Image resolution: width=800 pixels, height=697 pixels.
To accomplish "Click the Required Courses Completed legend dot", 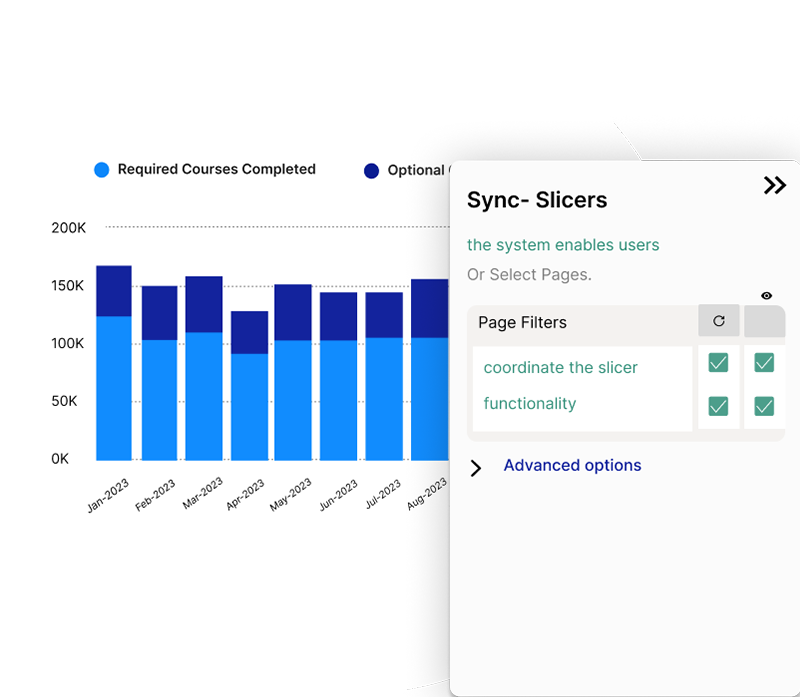I will click(101, 170).
